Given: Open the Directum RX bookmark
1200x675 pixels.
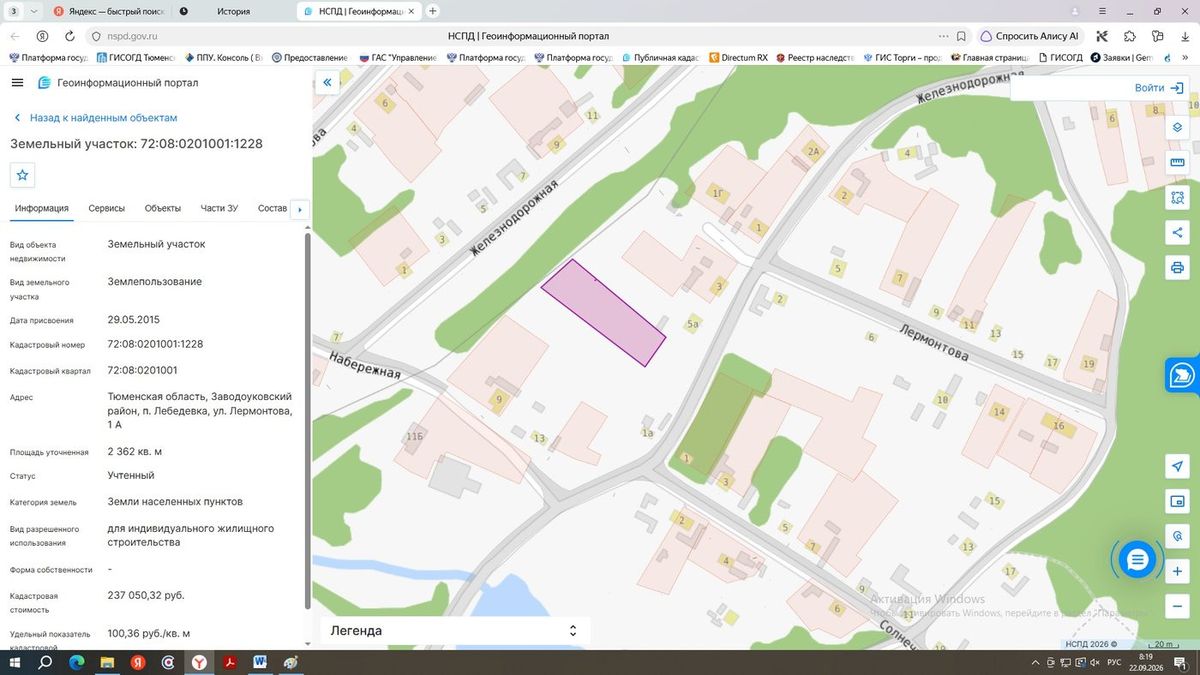Looking at the screenshot, I should [x=738, y=58].
